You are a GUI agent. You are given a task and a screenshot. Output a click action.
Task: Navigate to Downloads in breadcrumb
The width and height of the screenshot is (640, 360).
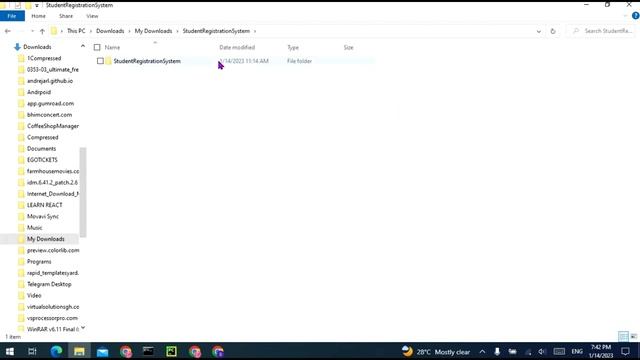(x=110, y=31)
